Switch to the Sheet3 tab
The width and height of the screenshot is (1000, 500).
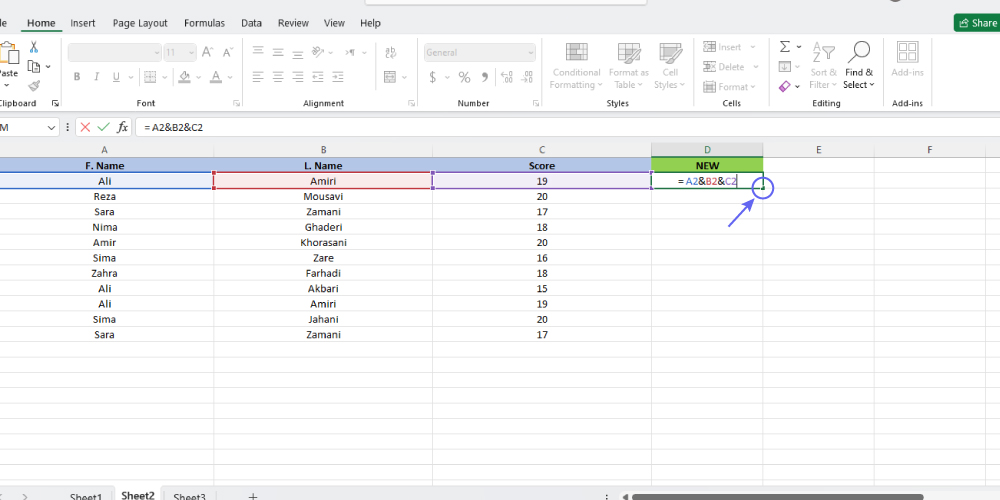pos(189,496)
